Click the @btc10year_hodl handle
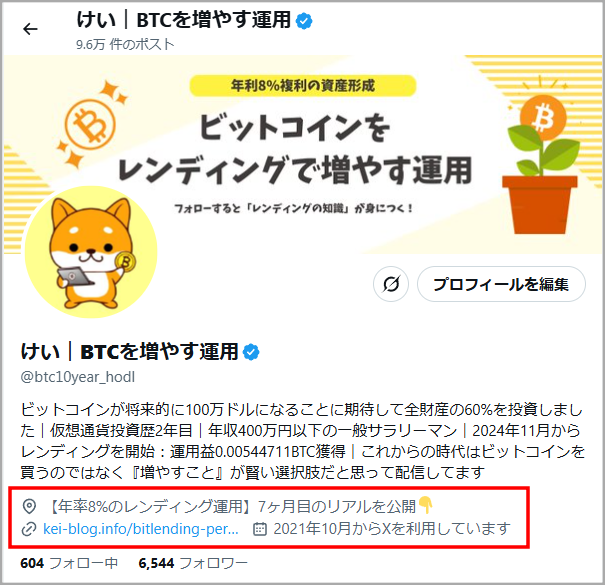This screenshot has width=605, height=585. [x=78, y=377]
